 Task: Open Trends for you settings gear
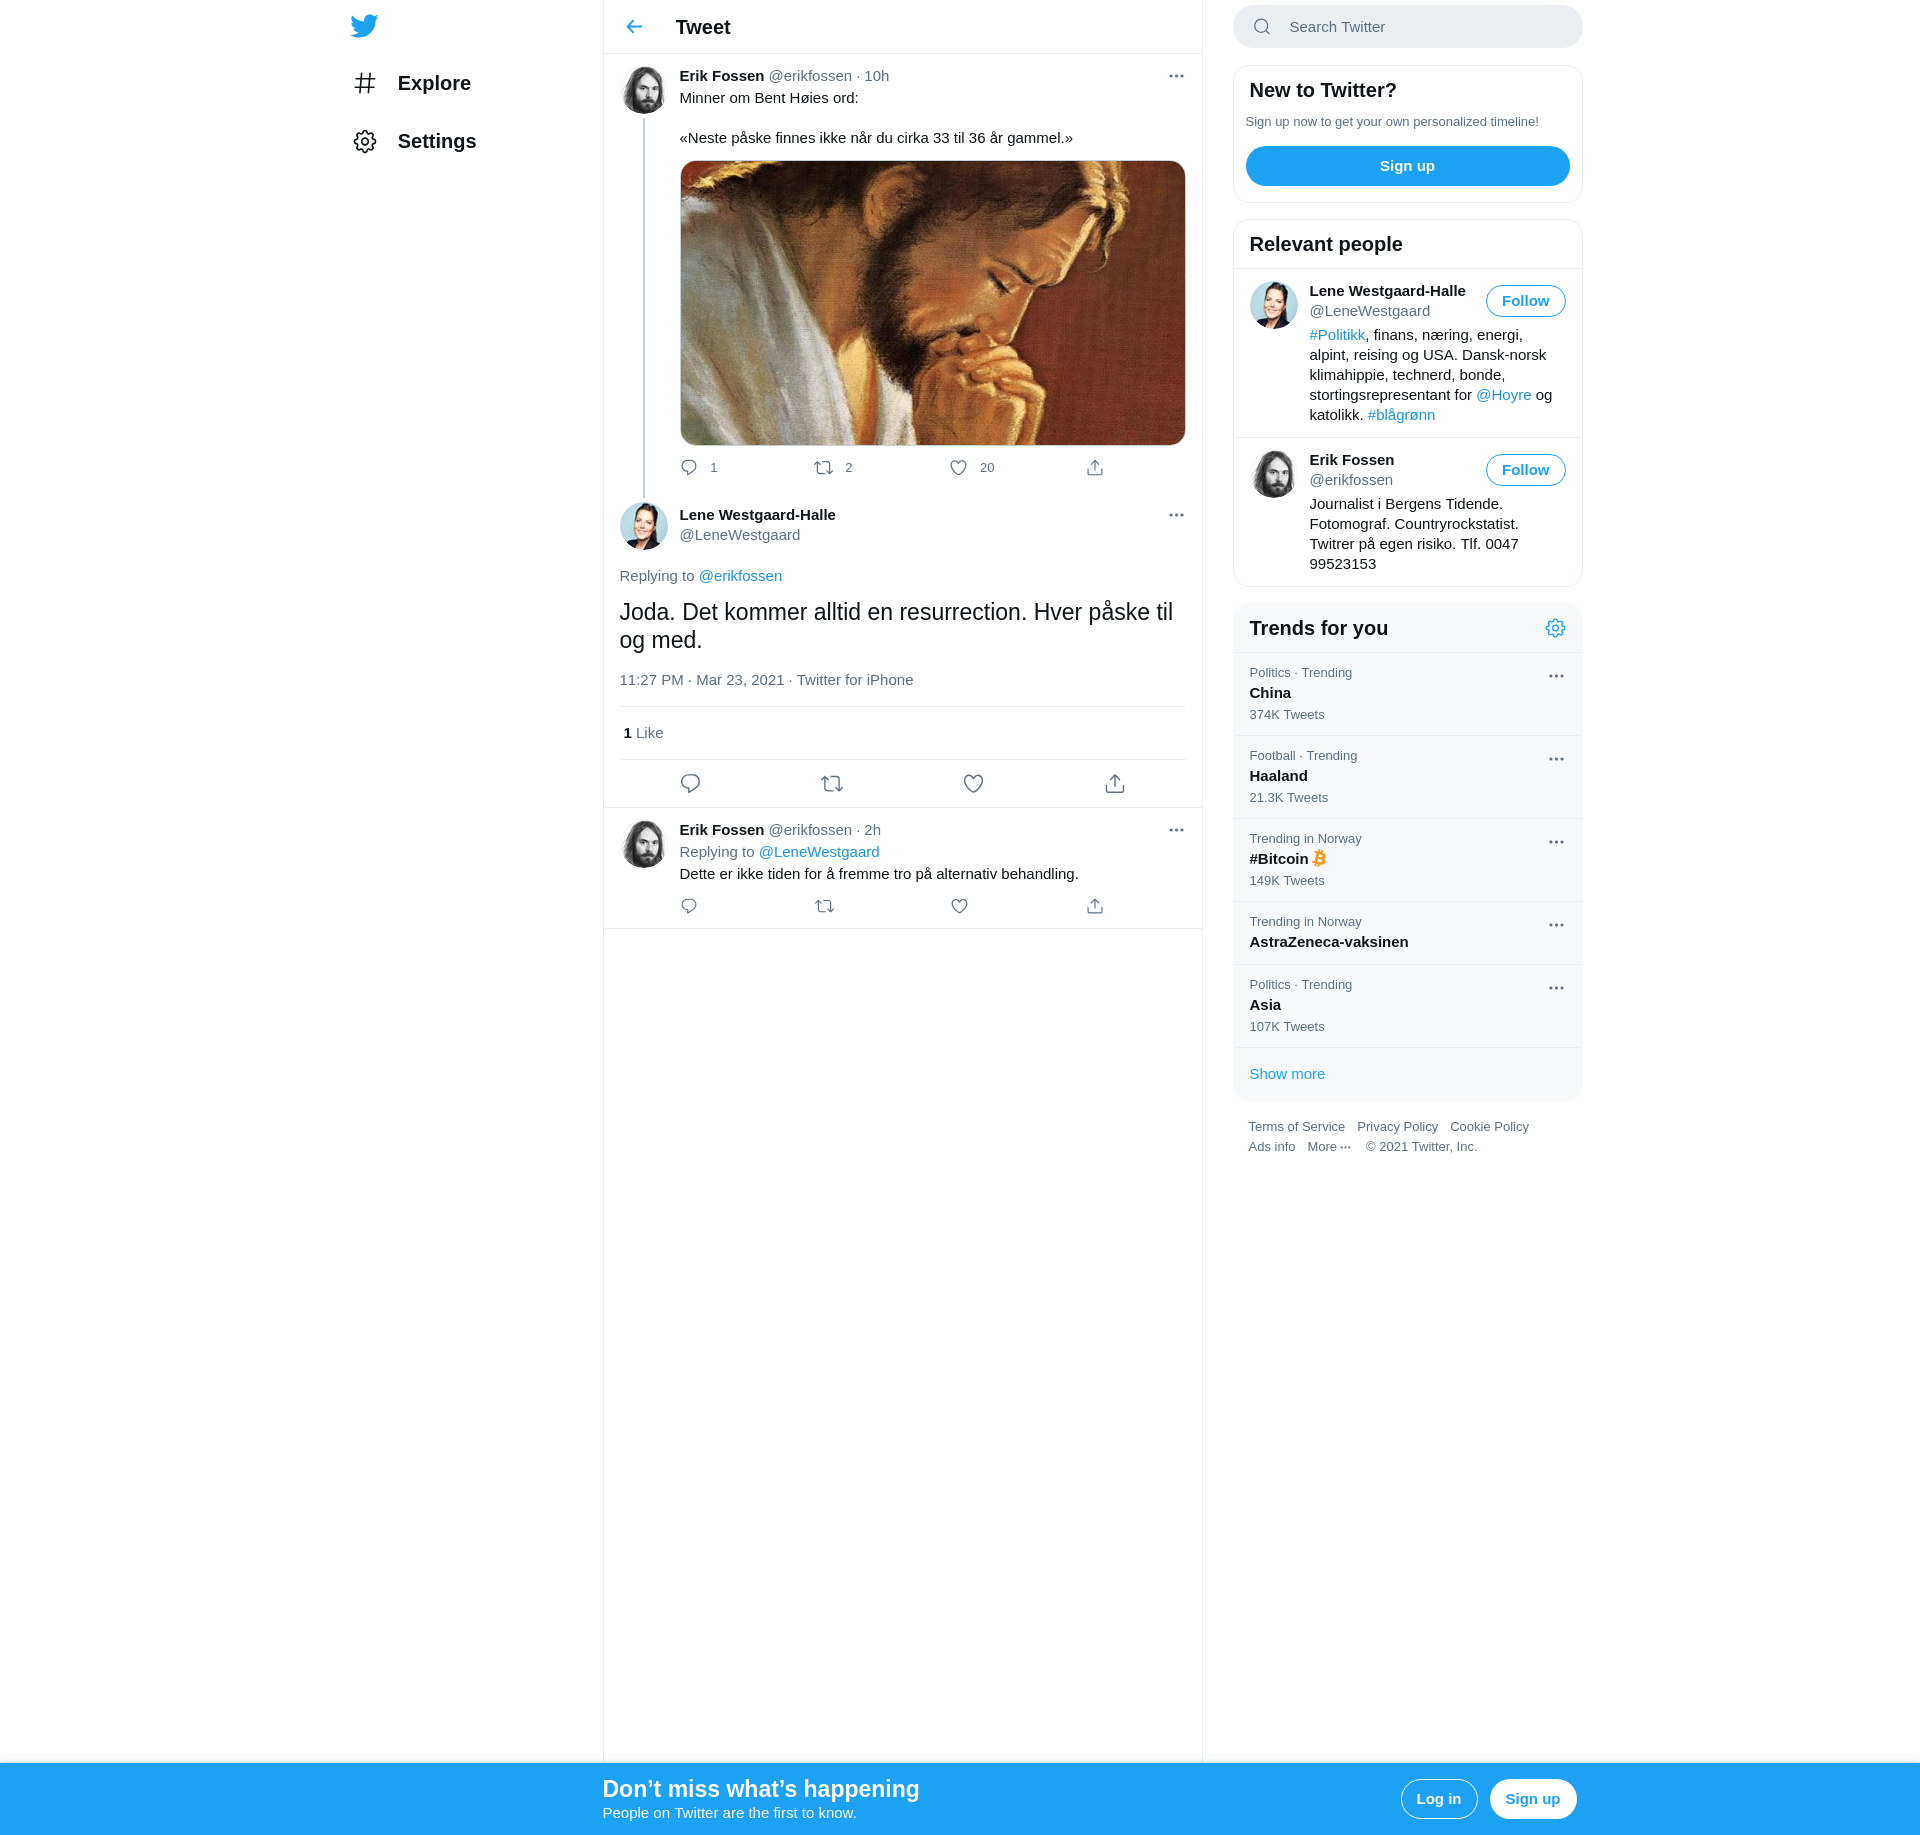(x=1555, y=628)
